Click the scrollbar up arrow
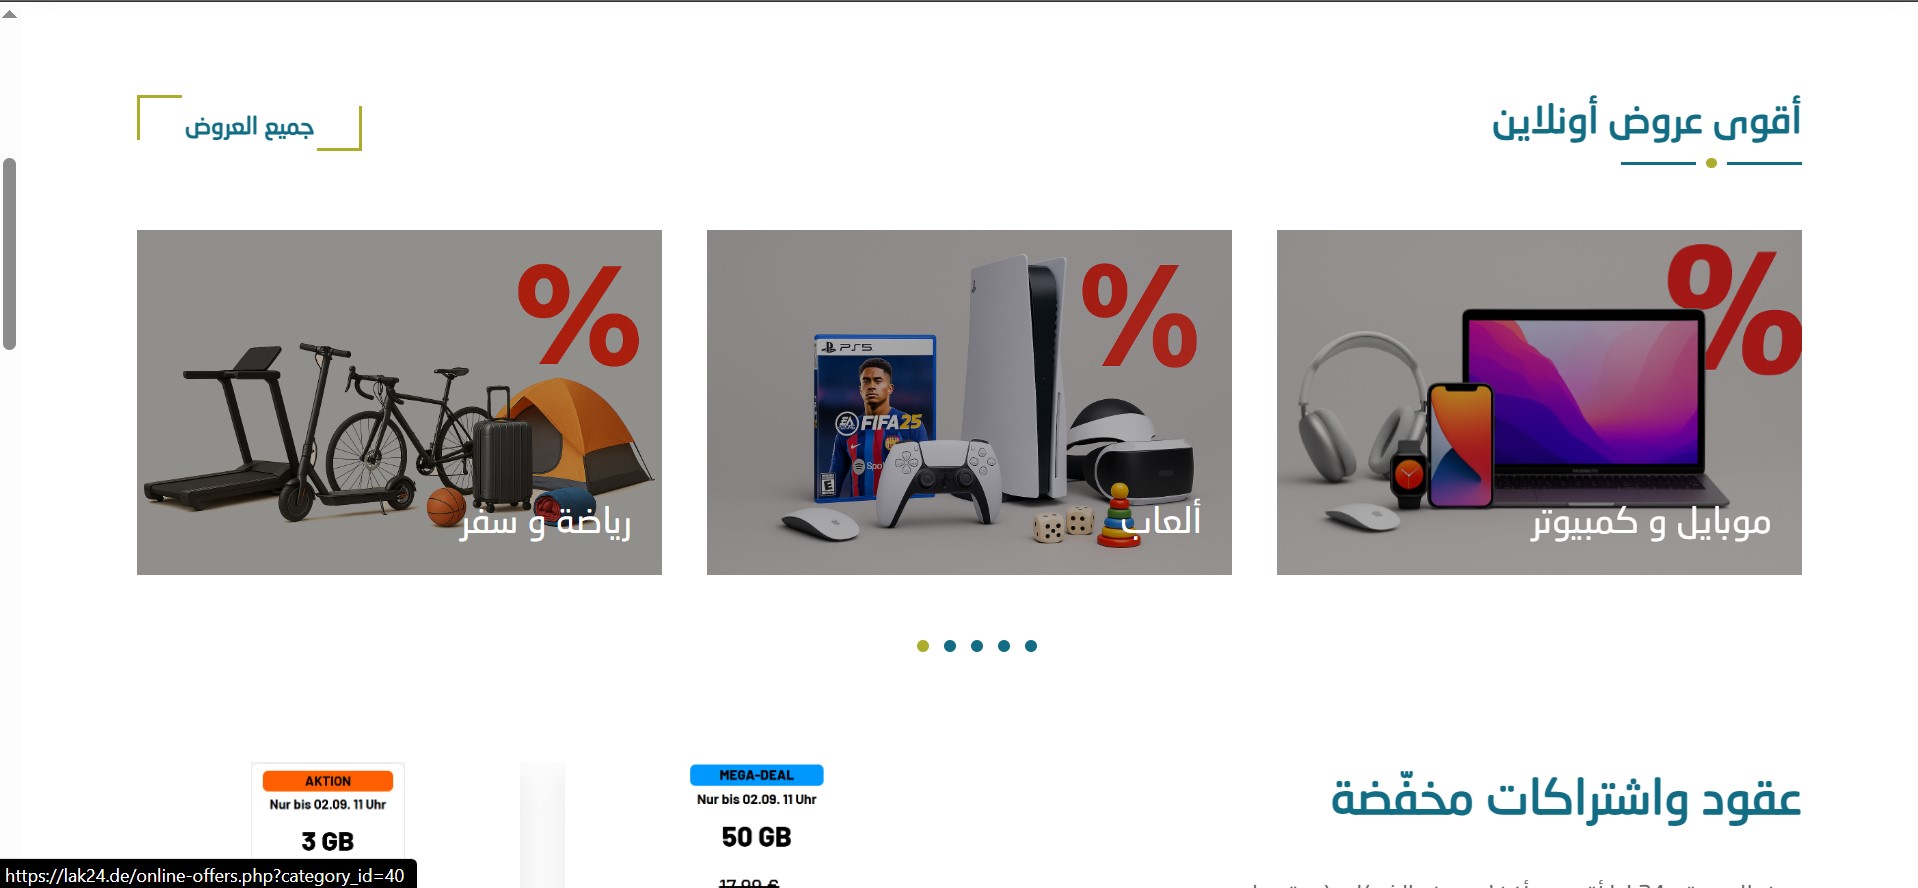The height and width of the screenshot is (888, 1918). 9,13
